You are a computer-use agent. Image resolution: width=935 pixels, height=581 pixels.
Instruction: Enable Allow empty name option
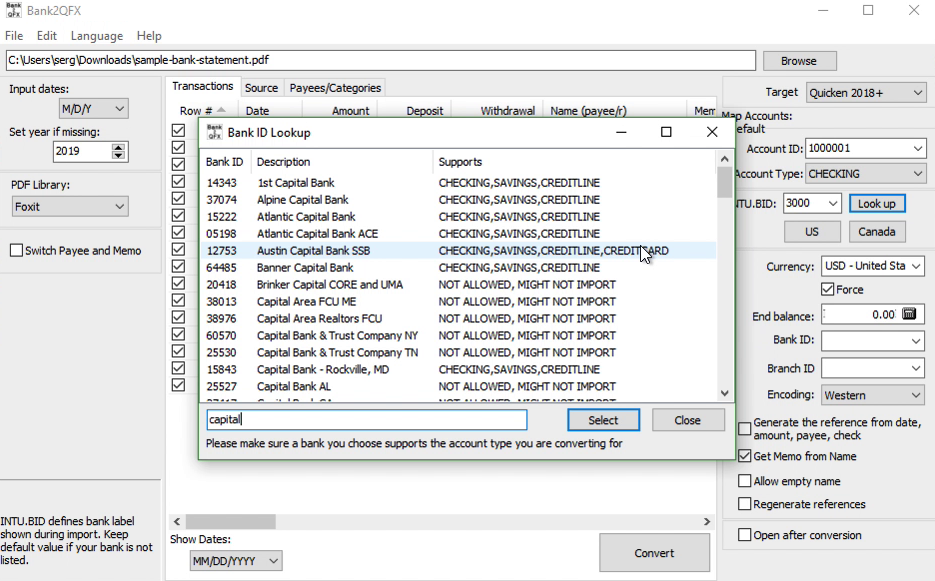745,481
